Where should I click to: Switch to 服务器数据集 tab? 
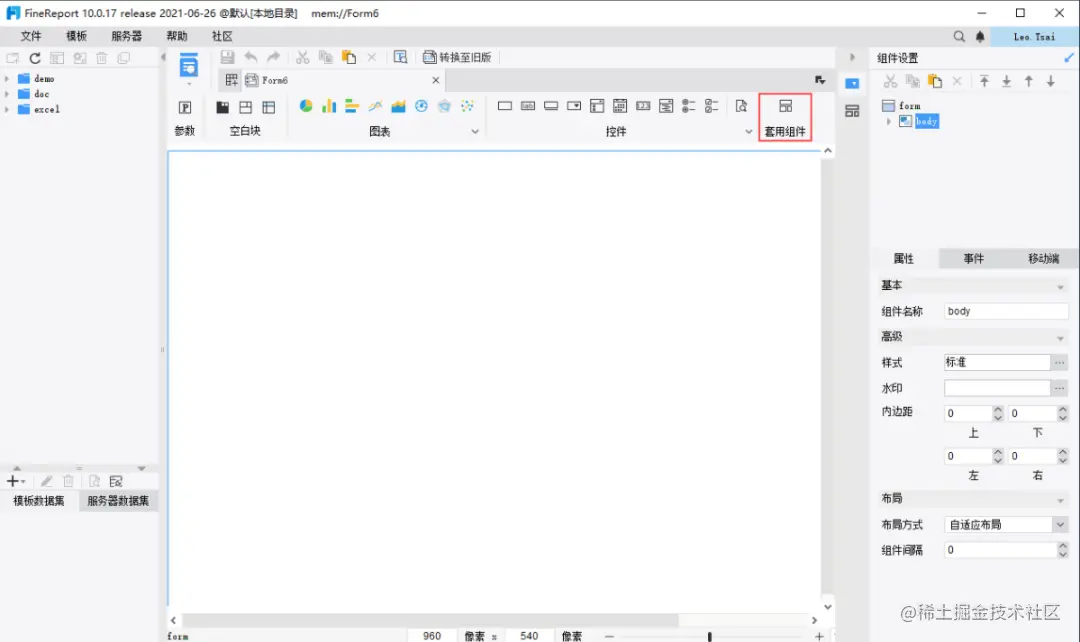coord(118,501)
